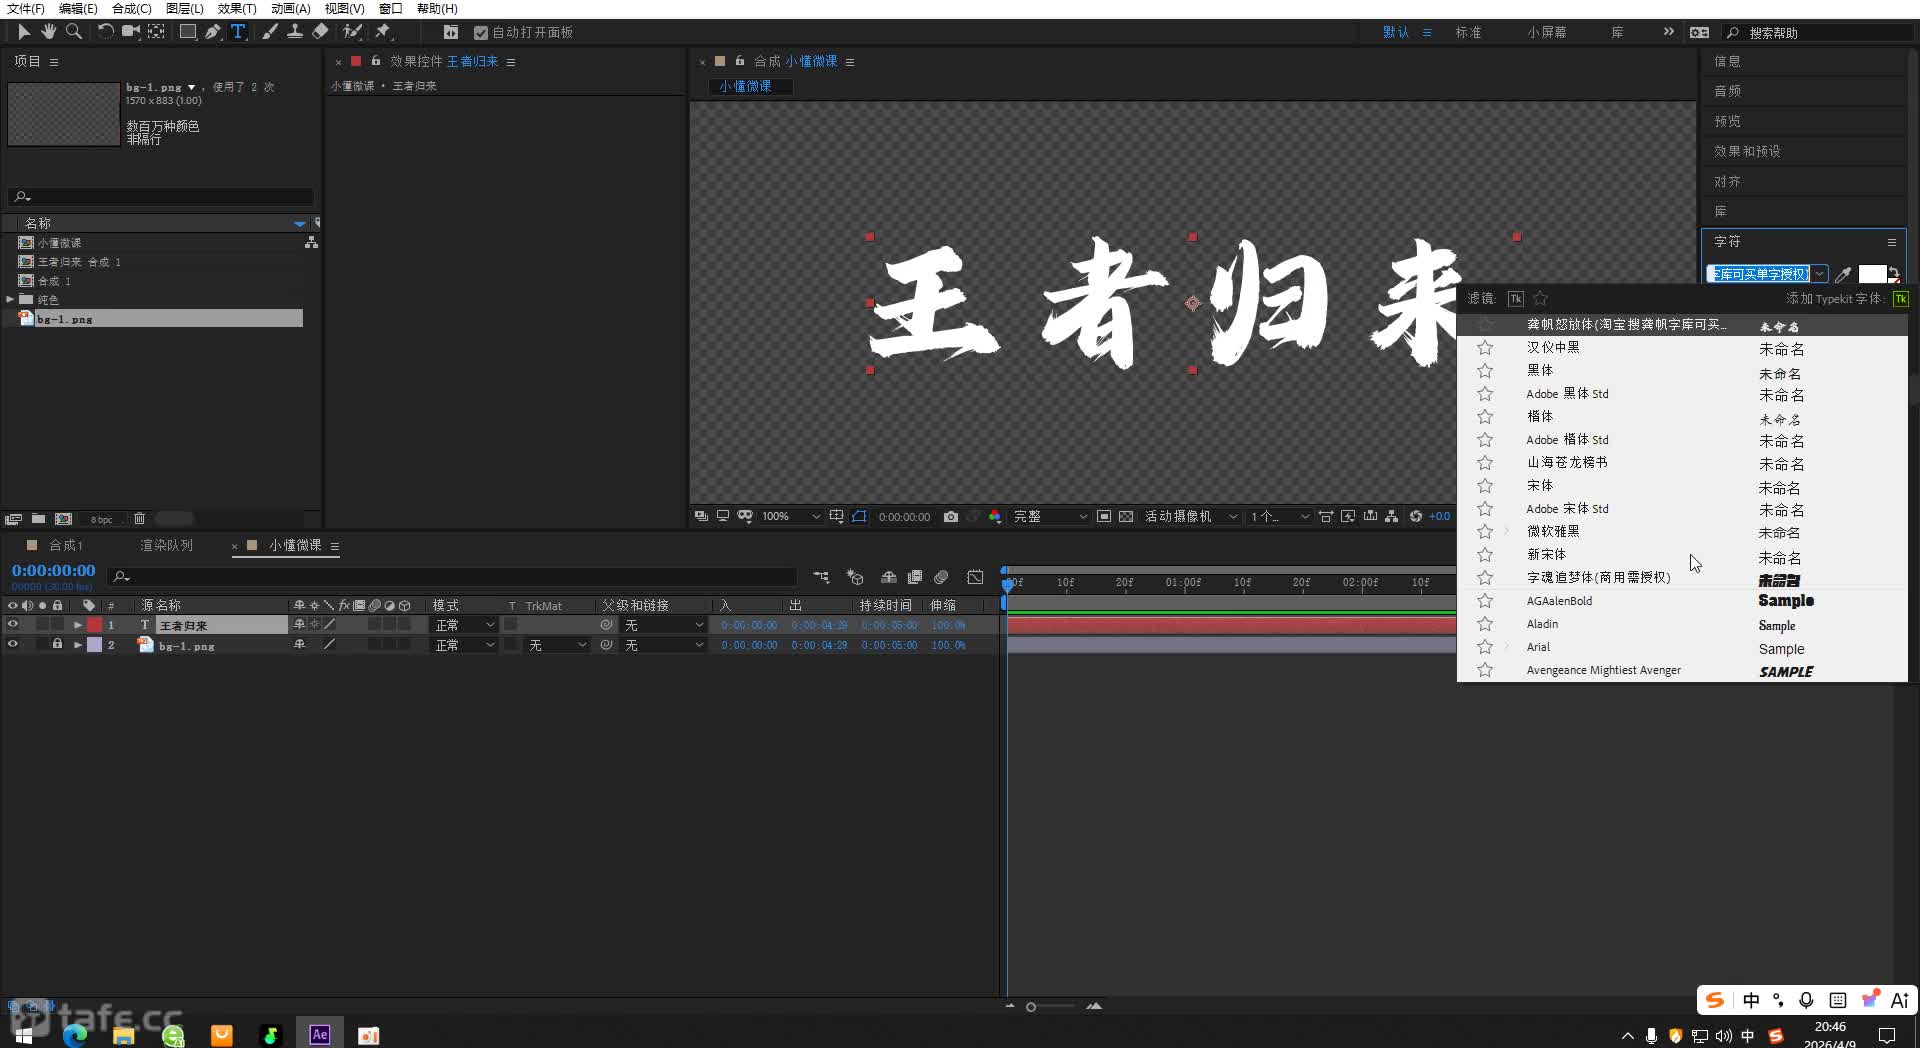This screenshot has width=1920, height=1048.
Task: Open the 合成(C) menu
Action: pyautogui.click(x=131, y=9)
